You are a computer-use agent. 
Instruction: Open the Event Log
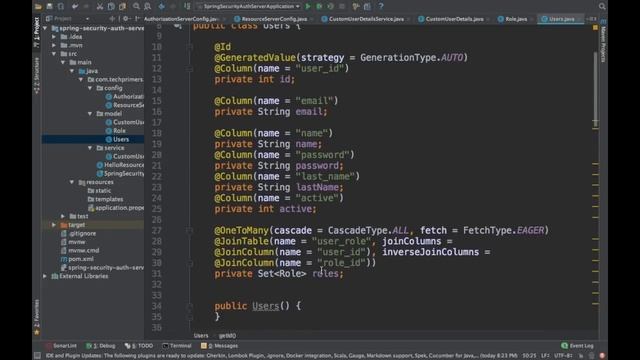pyautogui.click(x=577, y=346)
